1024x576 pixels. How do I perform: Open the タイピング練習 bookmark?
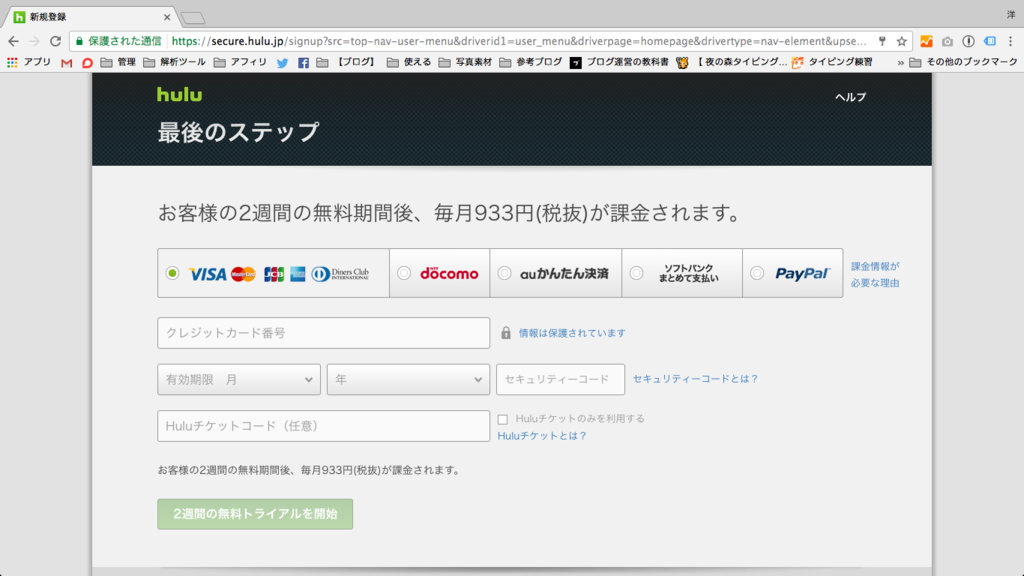(832, 62)
